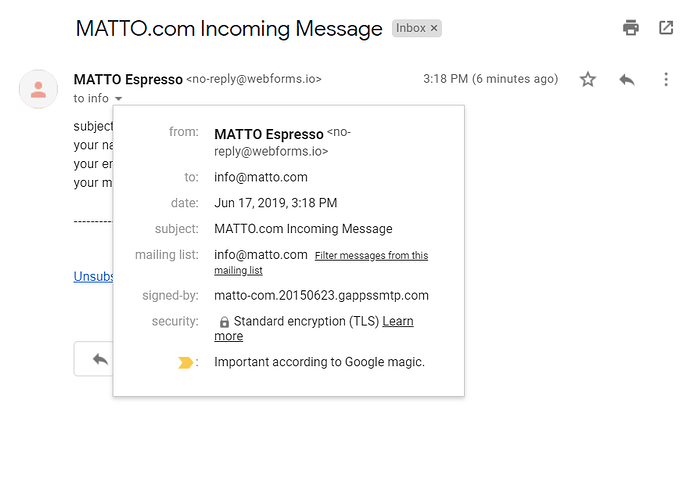The image size is (690, 497).
Task: Click the sender name MATTO Espresso in header
Action: click(x=128, y=80)
